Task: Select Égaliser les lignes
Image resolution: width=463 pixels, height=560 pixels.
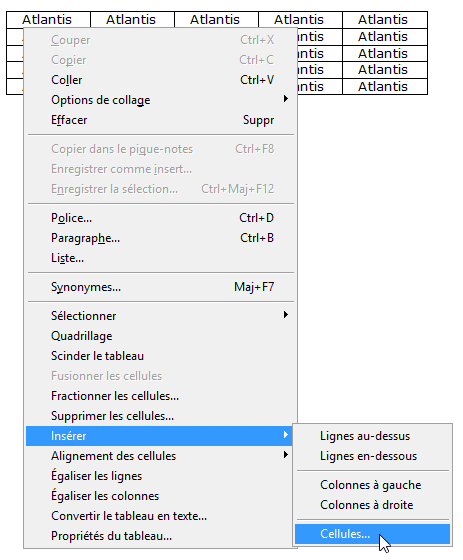Action: 160,476
